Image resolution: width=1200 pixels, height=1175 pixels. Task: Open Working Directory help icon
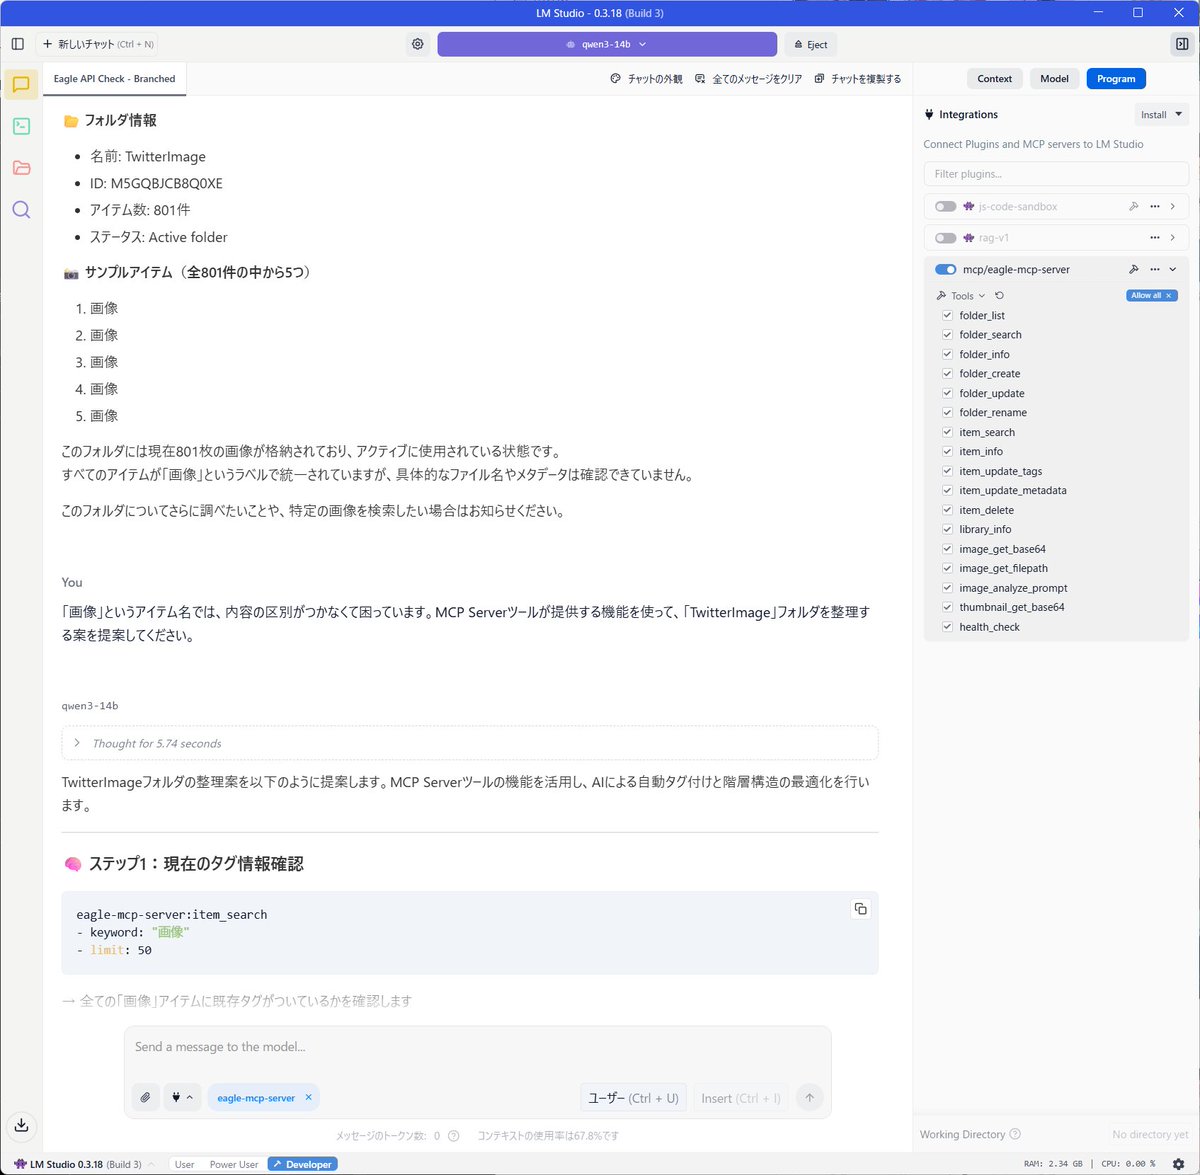tap(1015, 1134)
